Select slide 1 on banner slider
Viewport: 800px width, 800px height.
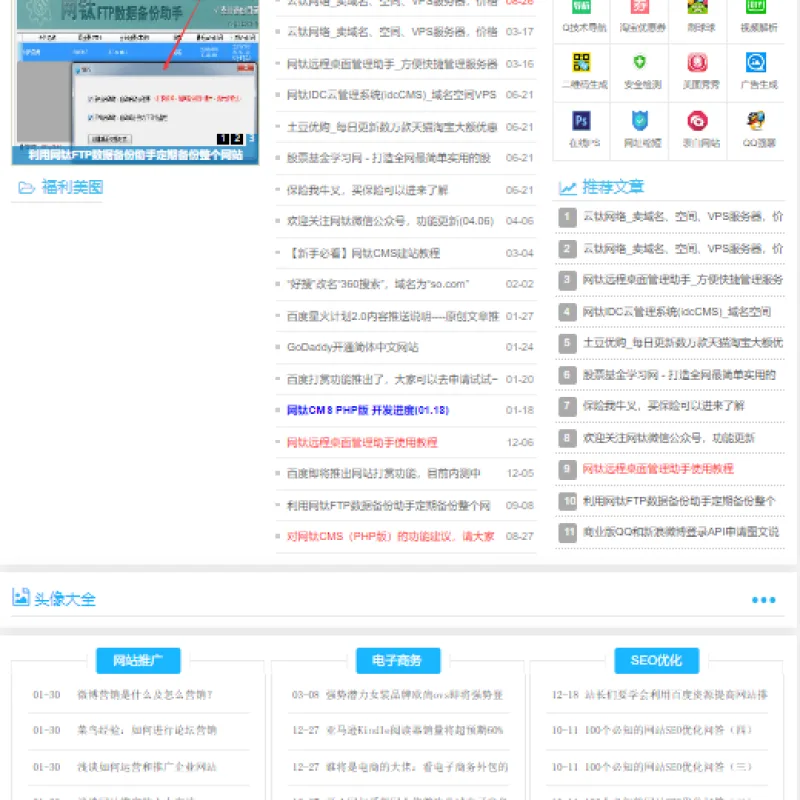click(x=223, y=139)
